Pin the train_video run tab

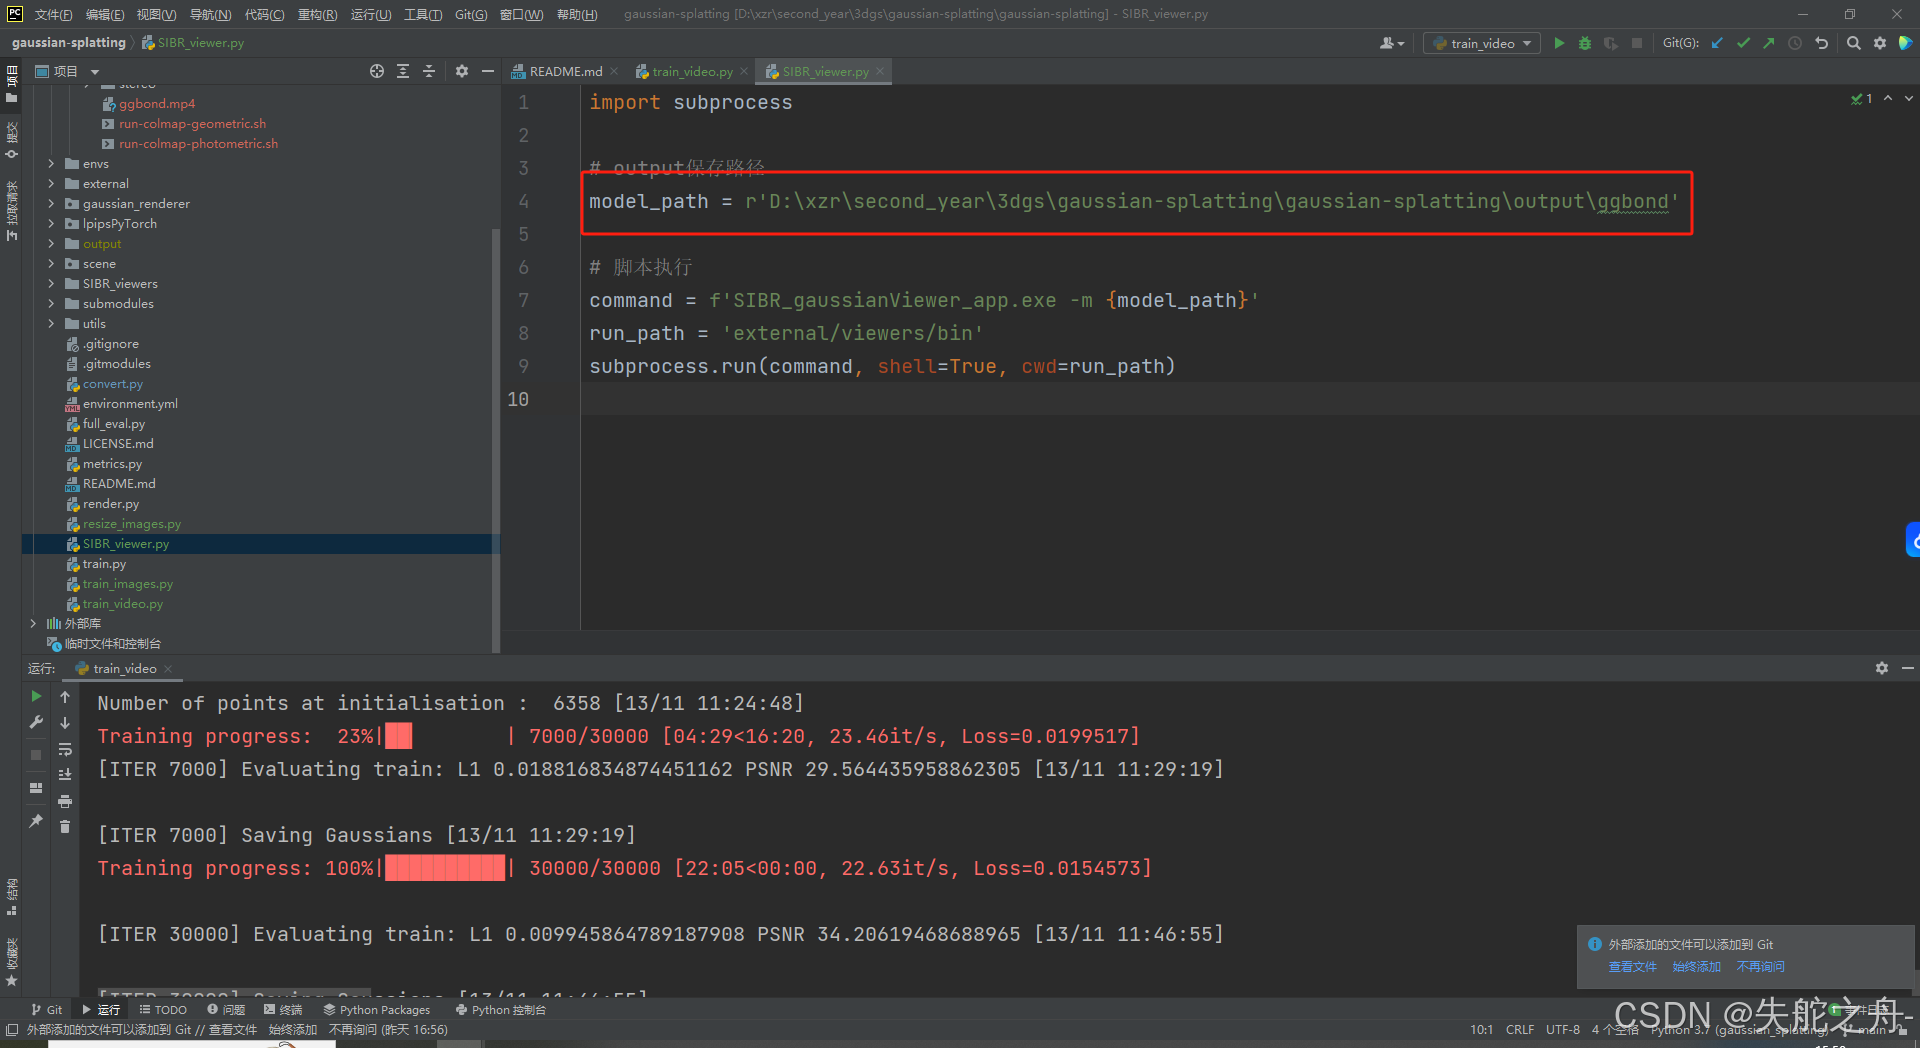click(36, 821)
